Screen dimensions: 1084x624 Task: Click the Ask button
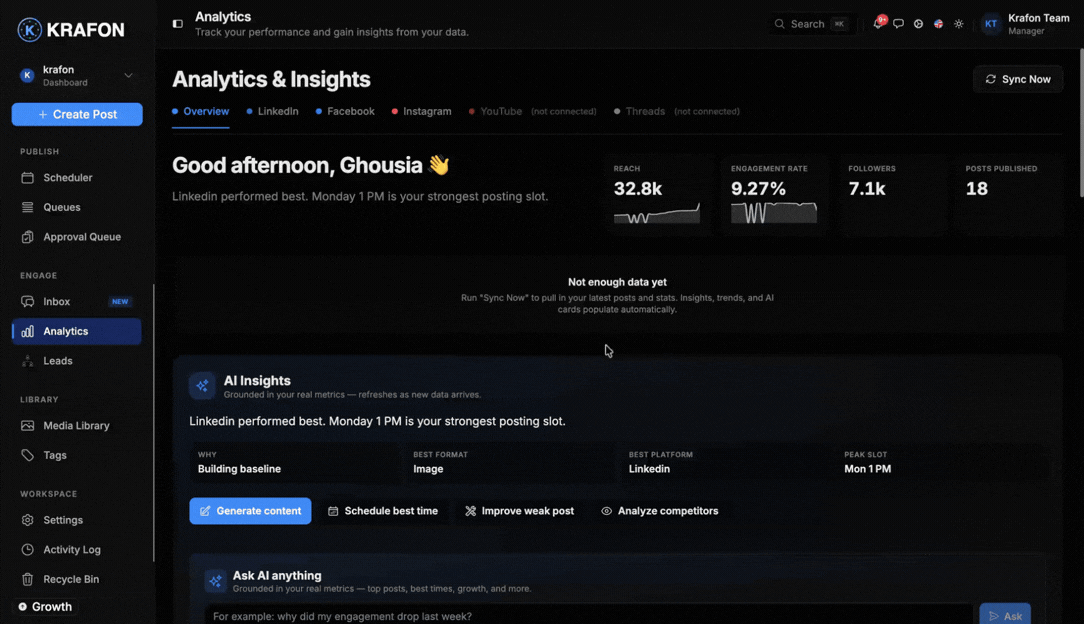coord(1004,615)
